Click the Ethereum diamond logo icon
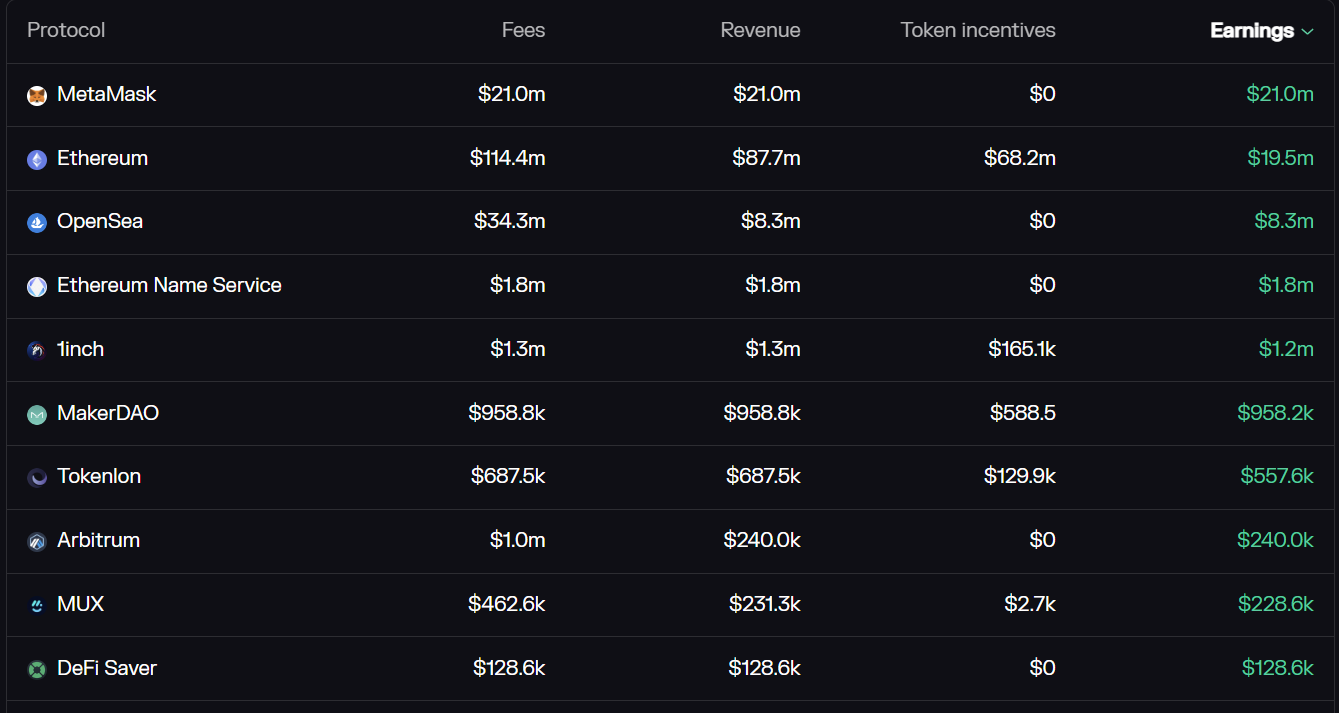This screenshot has width=1339, height=713. tap(37, 160)
